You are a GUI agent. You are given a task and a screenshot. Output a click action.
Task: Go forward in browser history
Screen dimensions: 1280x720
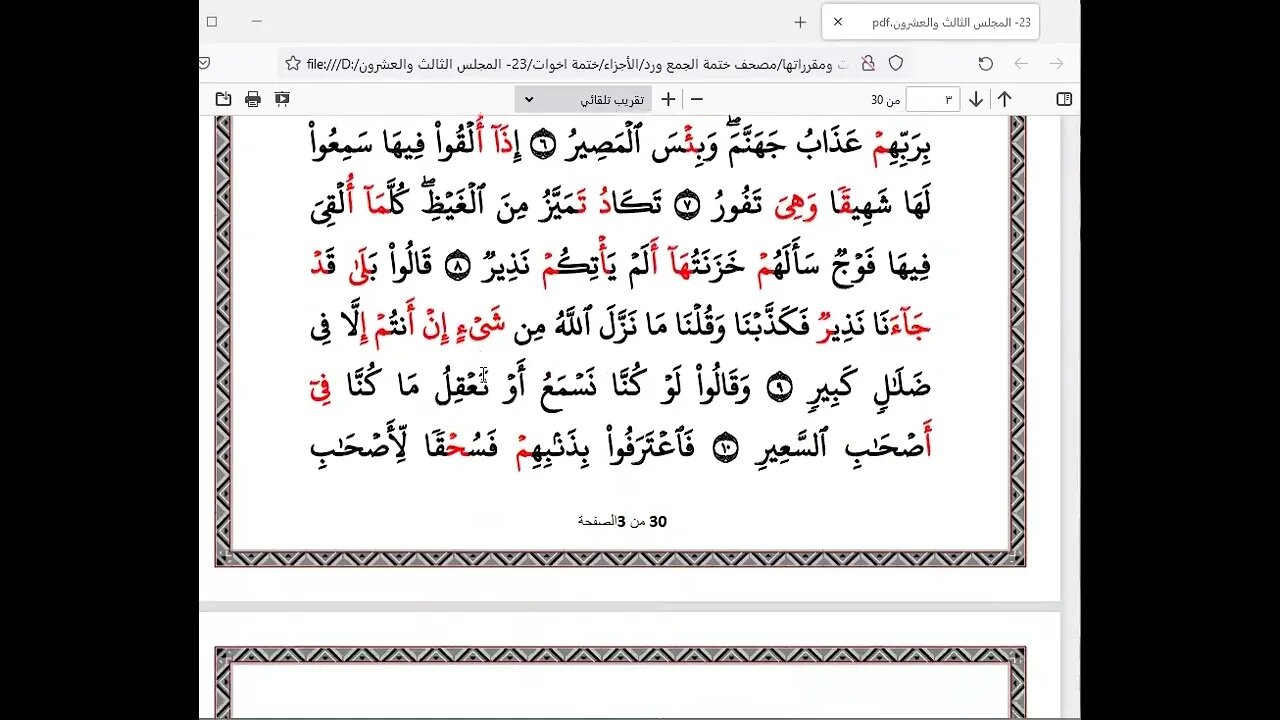1021,64
